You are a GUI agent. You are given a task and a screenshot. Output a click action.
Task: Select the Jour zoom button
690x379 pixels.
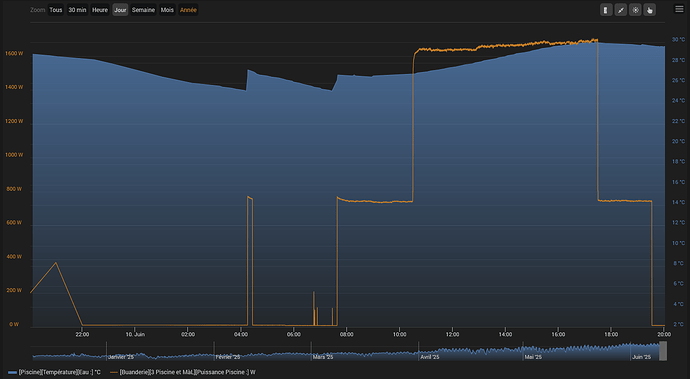pos(120,10)
